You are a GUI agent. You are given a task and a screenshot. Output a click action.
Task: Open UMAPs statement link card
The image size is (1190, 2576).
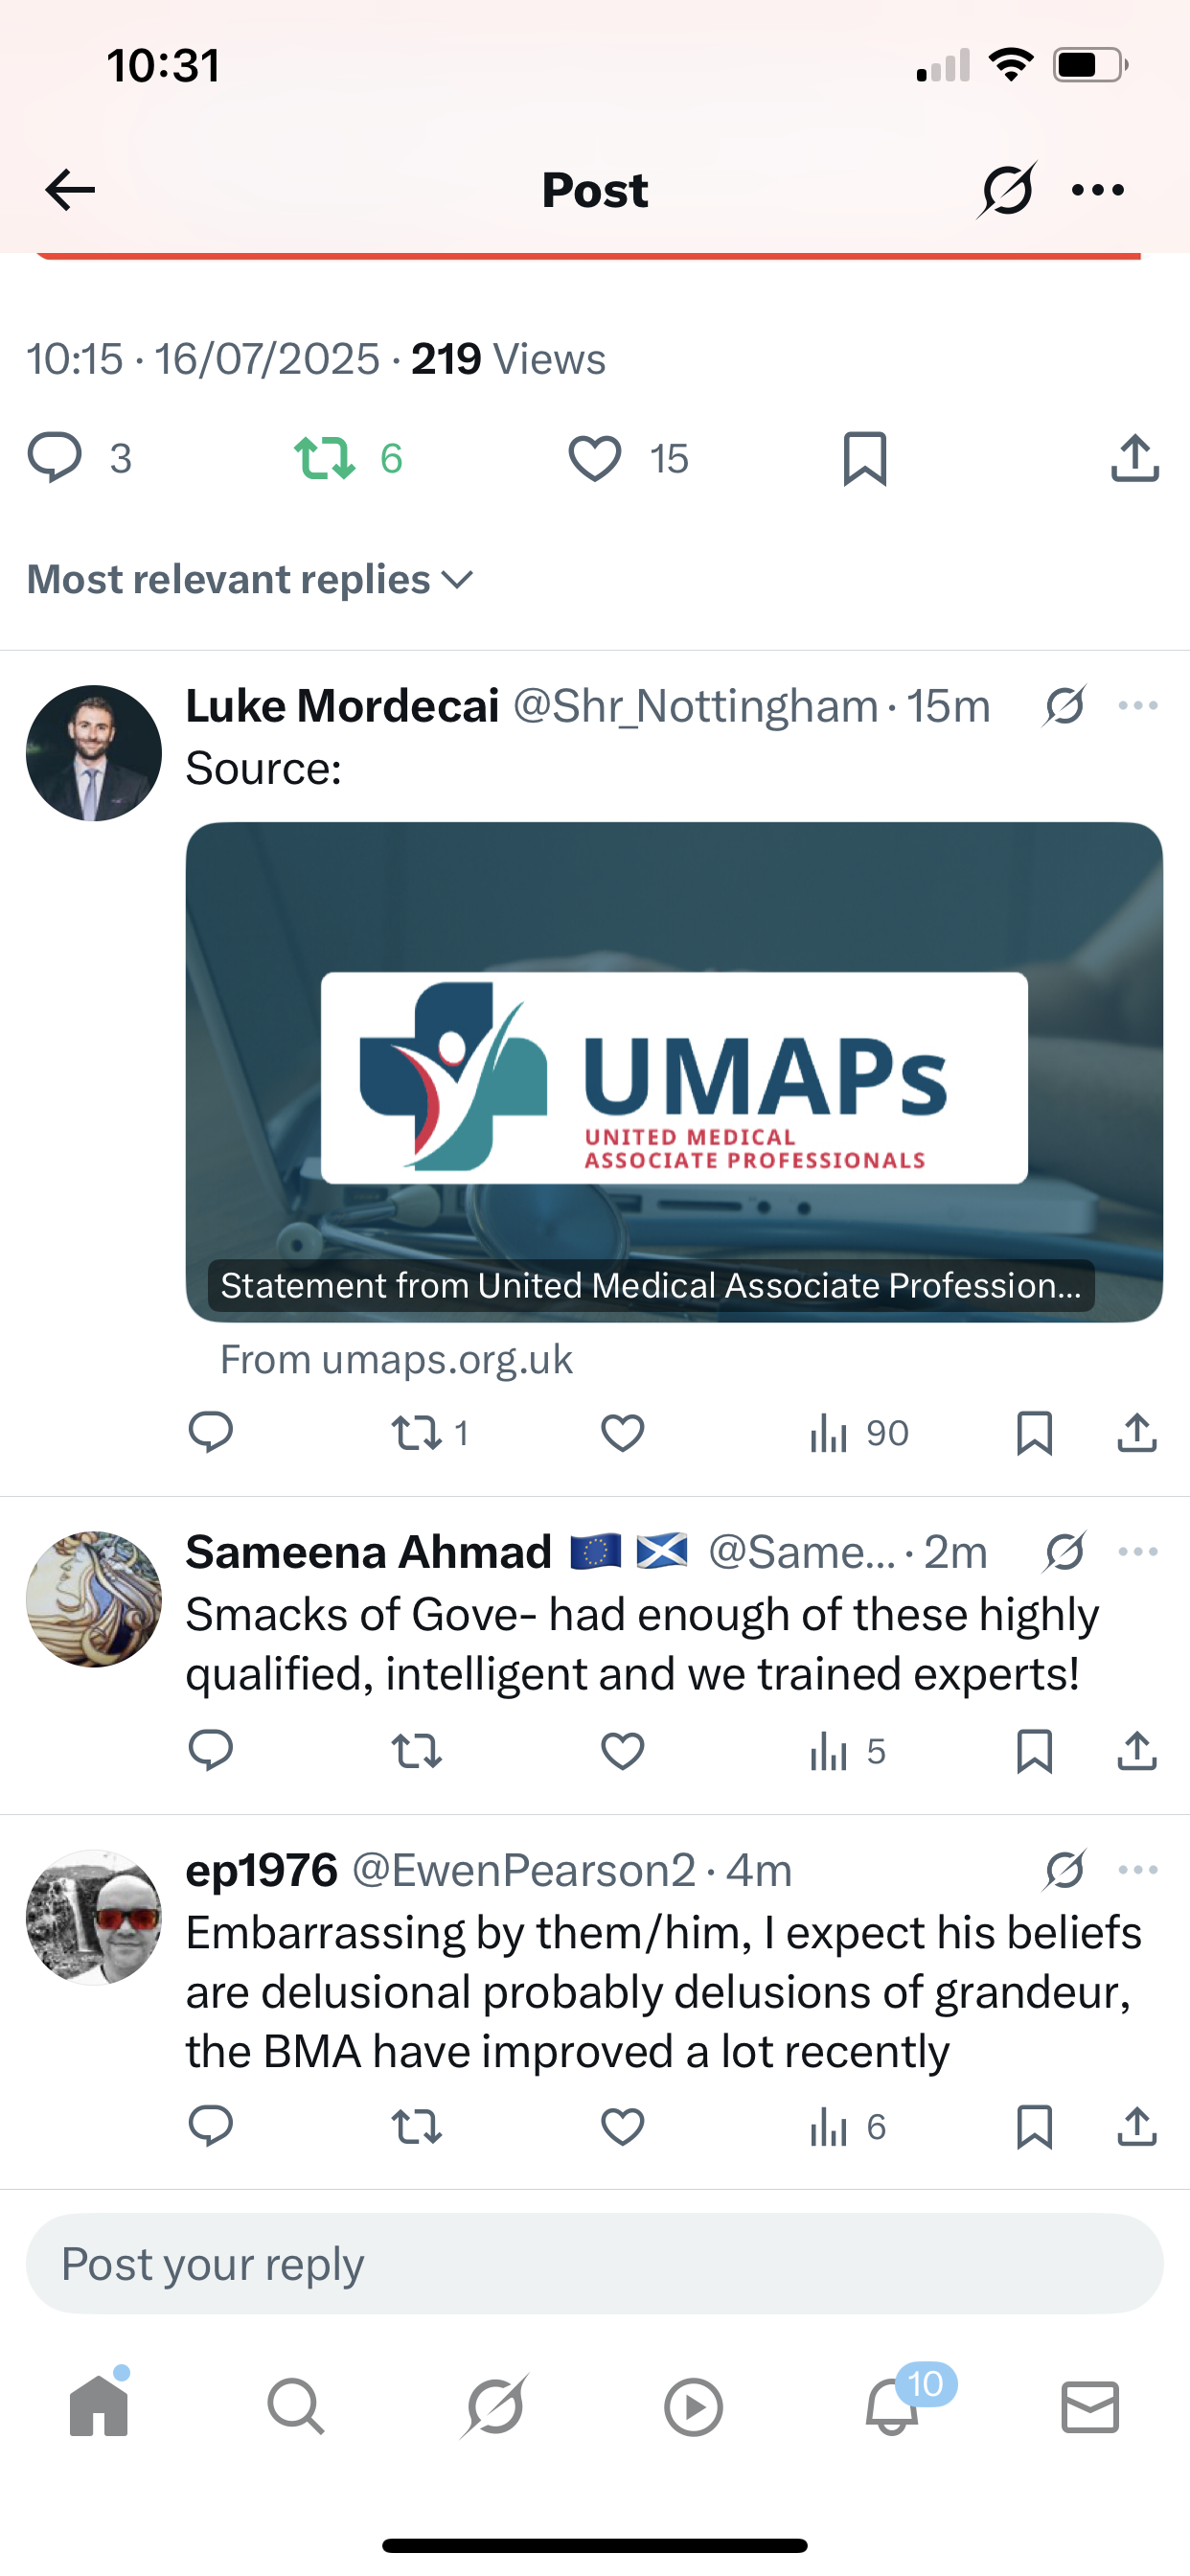pyautogui.click(x=674, y=1072)
